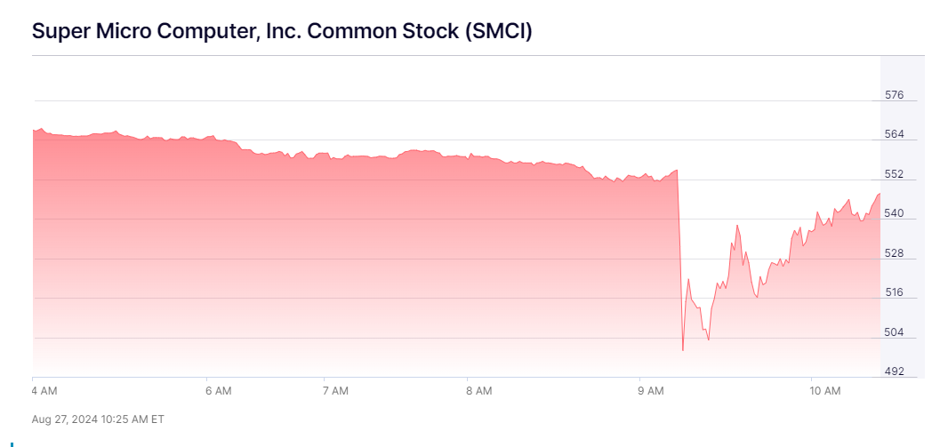The width and height of the screenshot is (948, 447).
Task: Select the 7 AM time axis marker
Action: (334, 391)
